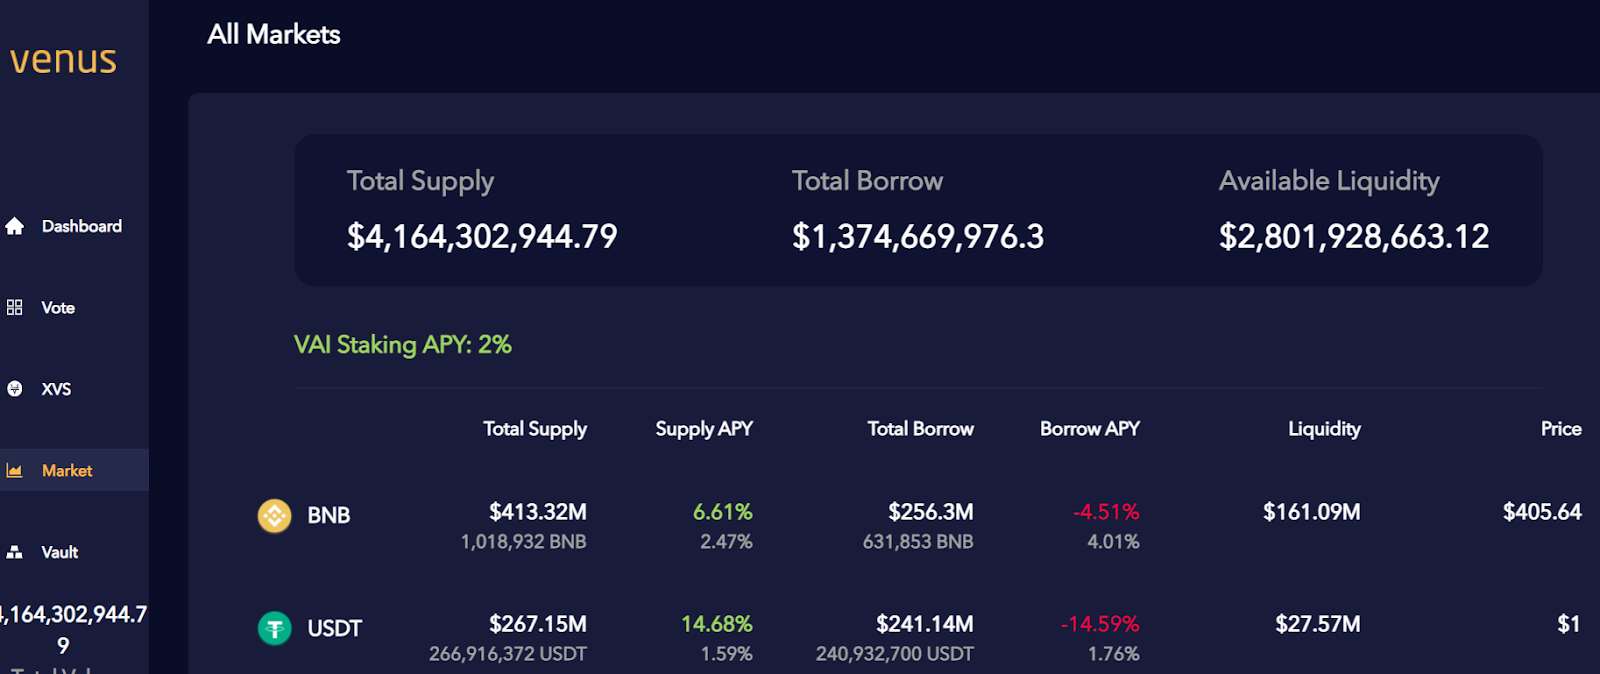1600x674 pixels.
Task: Sort by Supply APY column header
Action: pyautogui.click(x=704, y=429)
